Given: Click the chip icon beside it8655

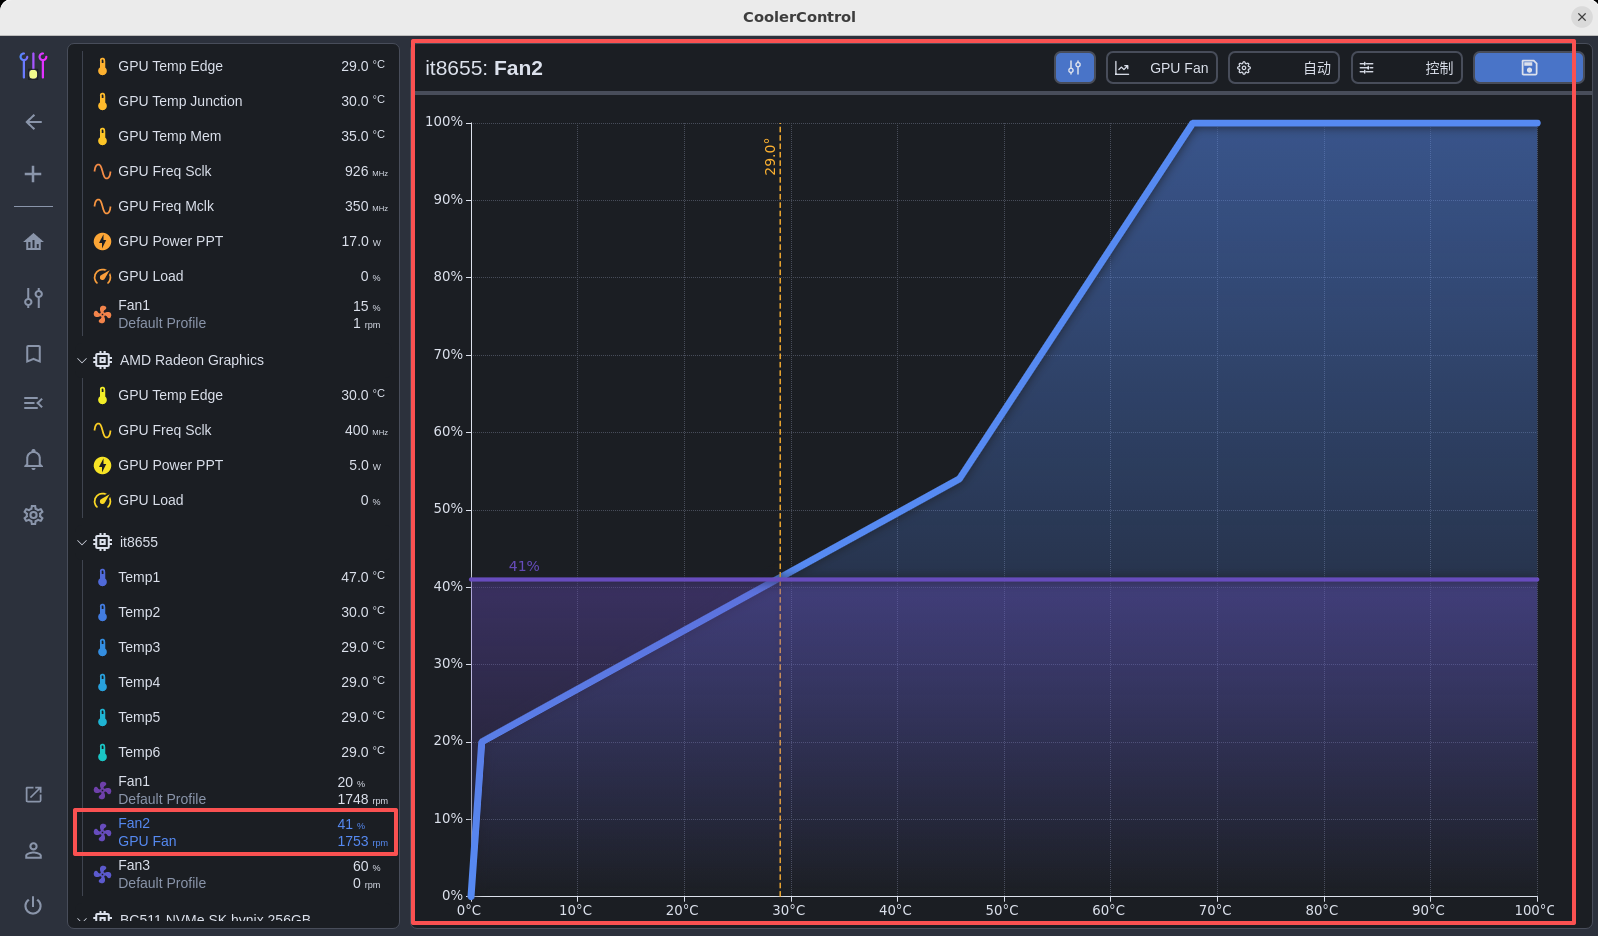Looking at the screenshot, I should (x=102, y=542).
